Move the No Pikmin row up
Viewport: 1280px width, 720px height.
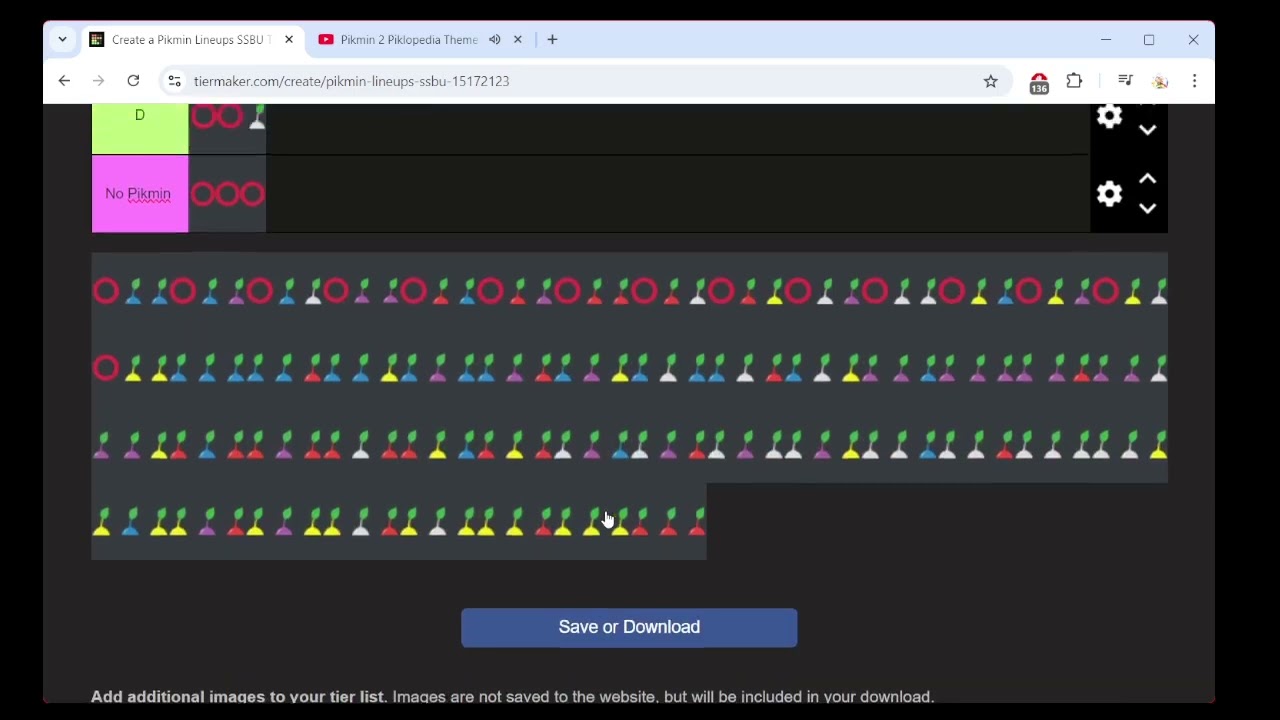tap(1148, 179)
